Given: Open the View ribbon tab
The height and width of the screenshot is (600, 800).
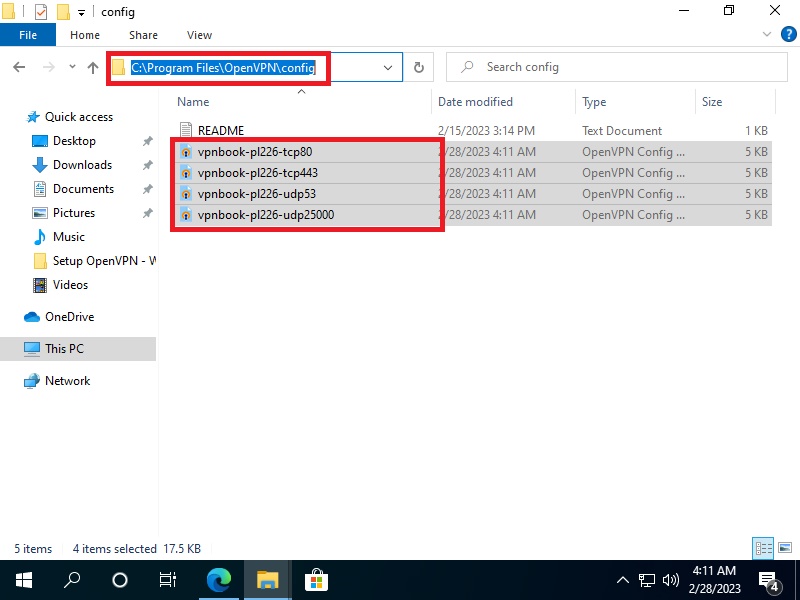Looking at the screenshot, I should [x=199, y=35].
